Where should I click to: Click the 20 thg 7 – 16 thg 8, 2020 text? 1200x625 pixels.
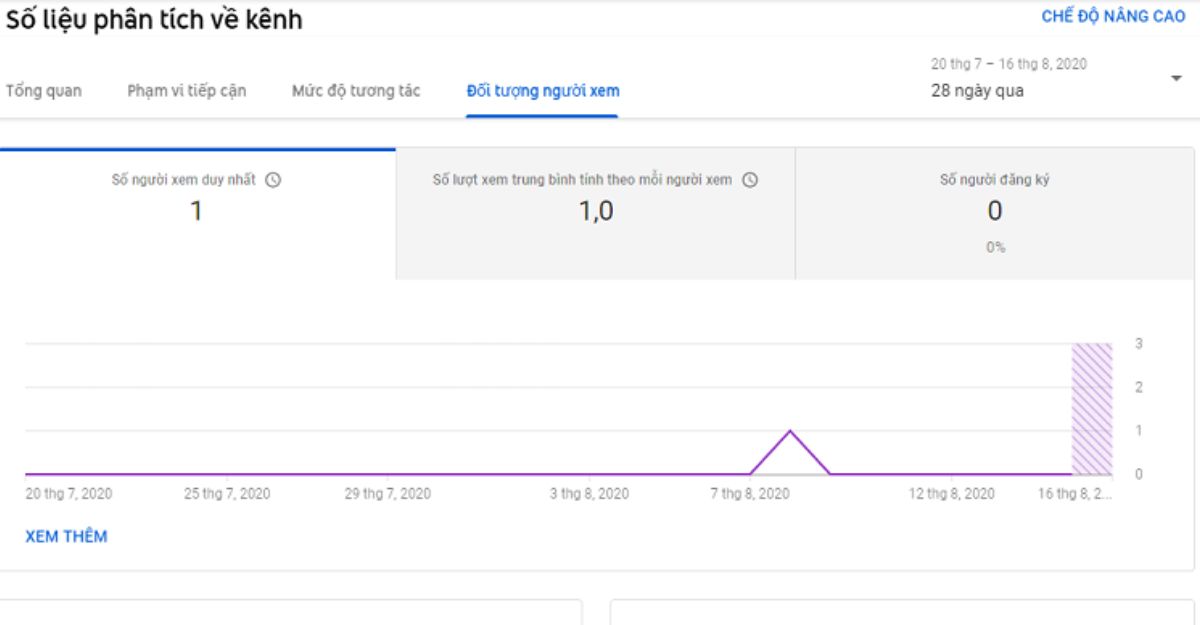(x=1009, y=64)
